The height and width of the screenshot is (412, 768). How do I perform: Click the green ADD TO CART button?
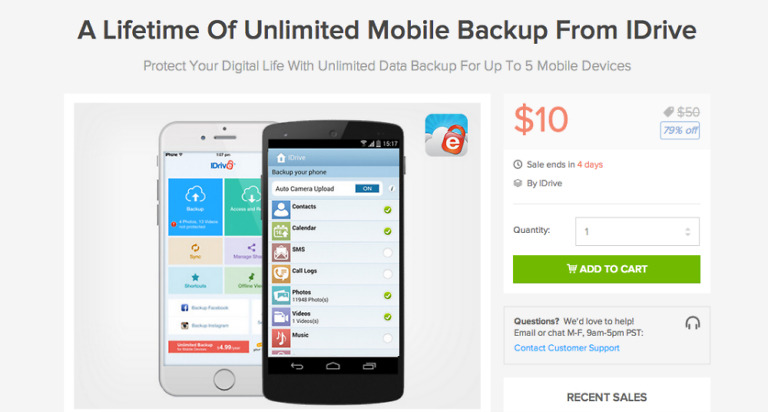click(606, 269)
